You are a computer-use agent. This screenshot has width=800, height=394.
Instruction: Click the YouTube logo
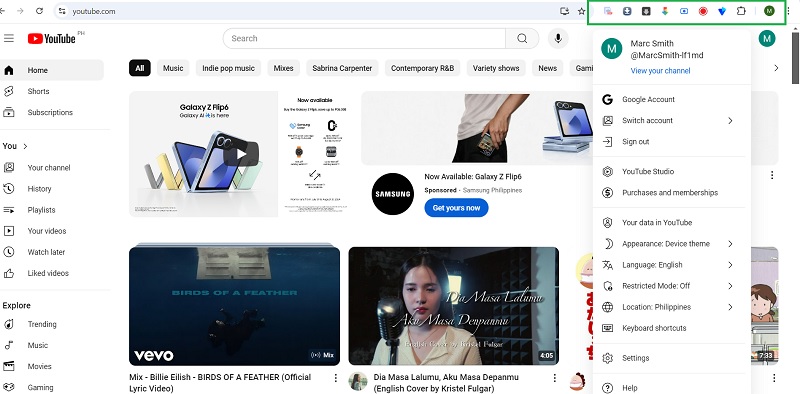click(x=52, y=38)
